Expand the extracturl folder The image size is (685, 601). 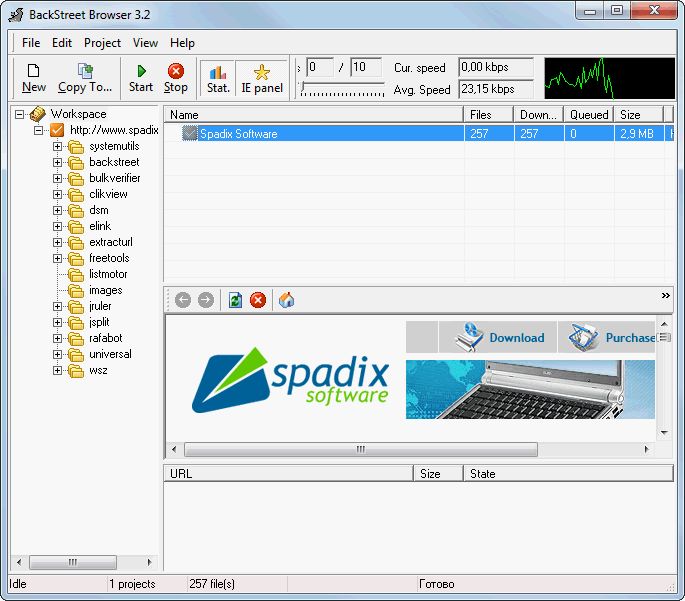pos(57,242)
